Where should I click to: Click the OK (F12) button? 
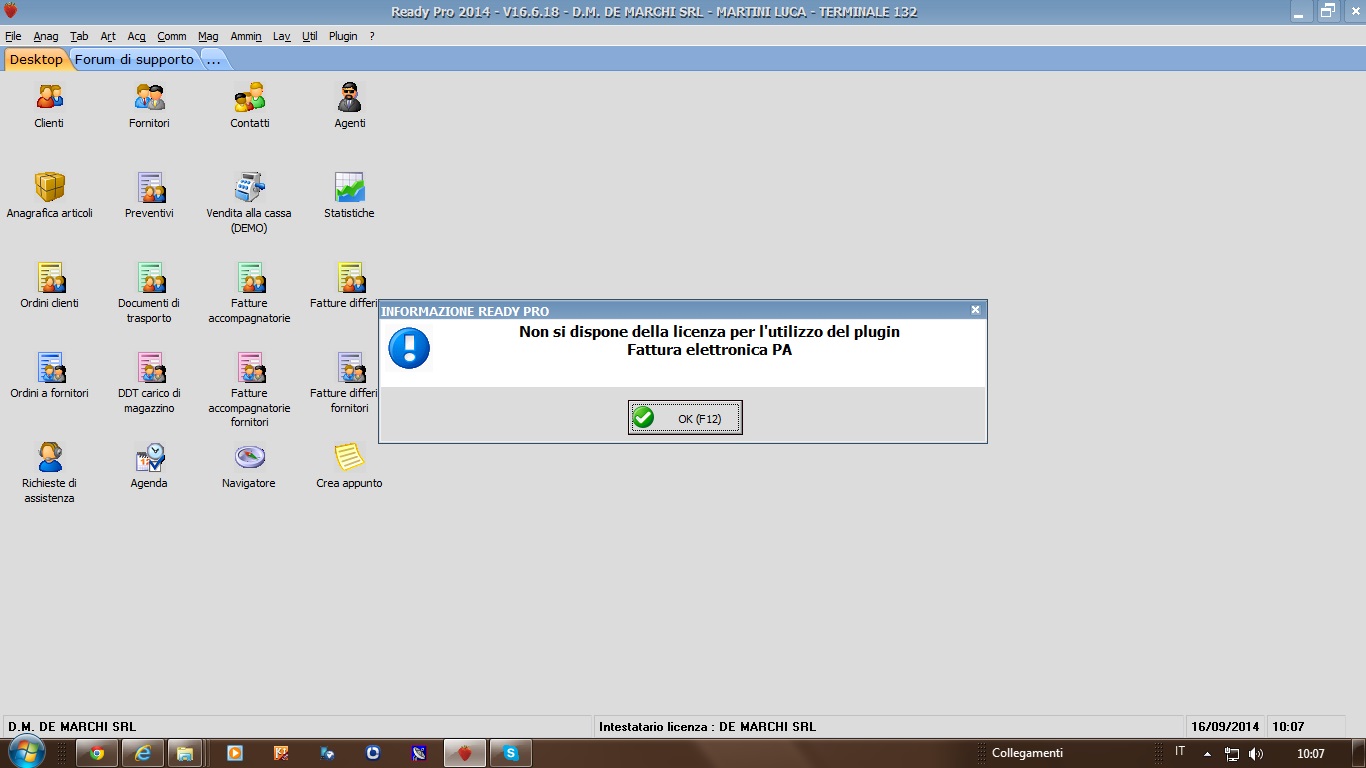(685, 418)
